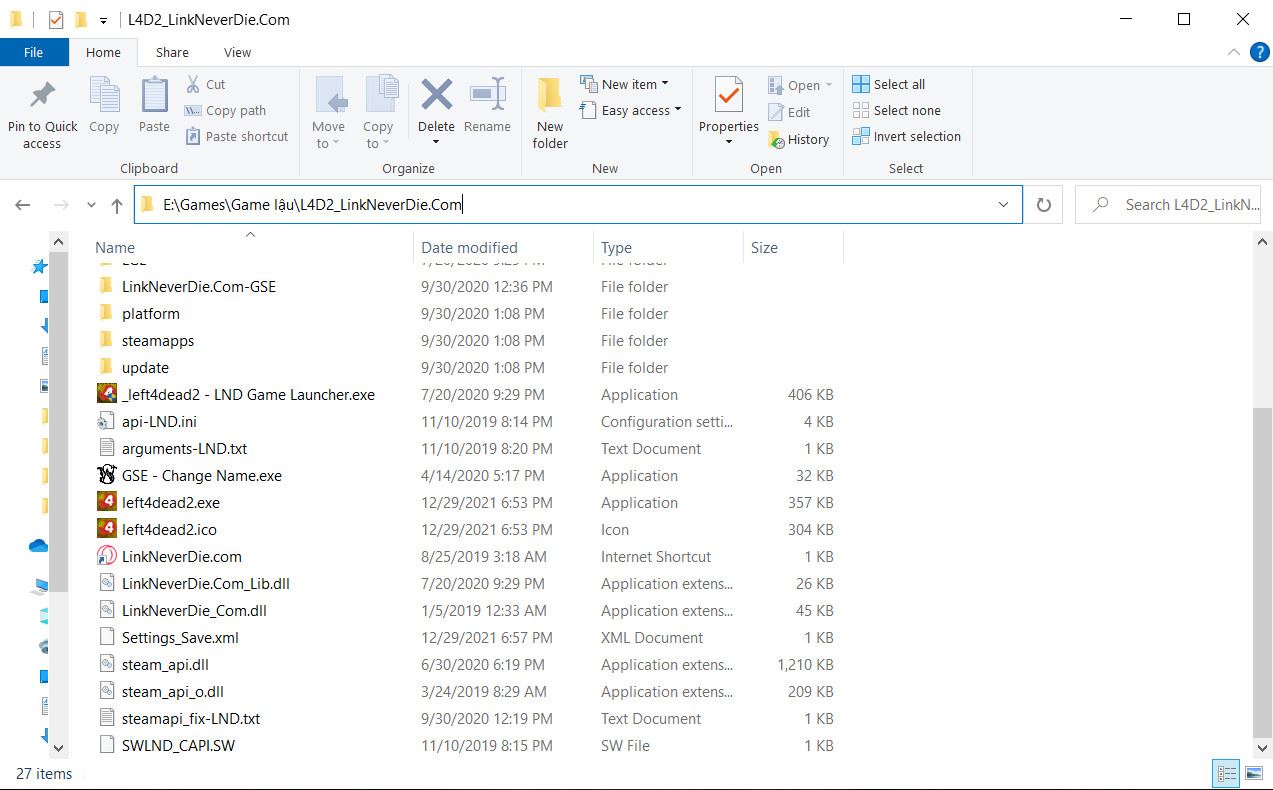Open the Easy access dropdown
This screenshot has height=790, width=1273.
640,110
